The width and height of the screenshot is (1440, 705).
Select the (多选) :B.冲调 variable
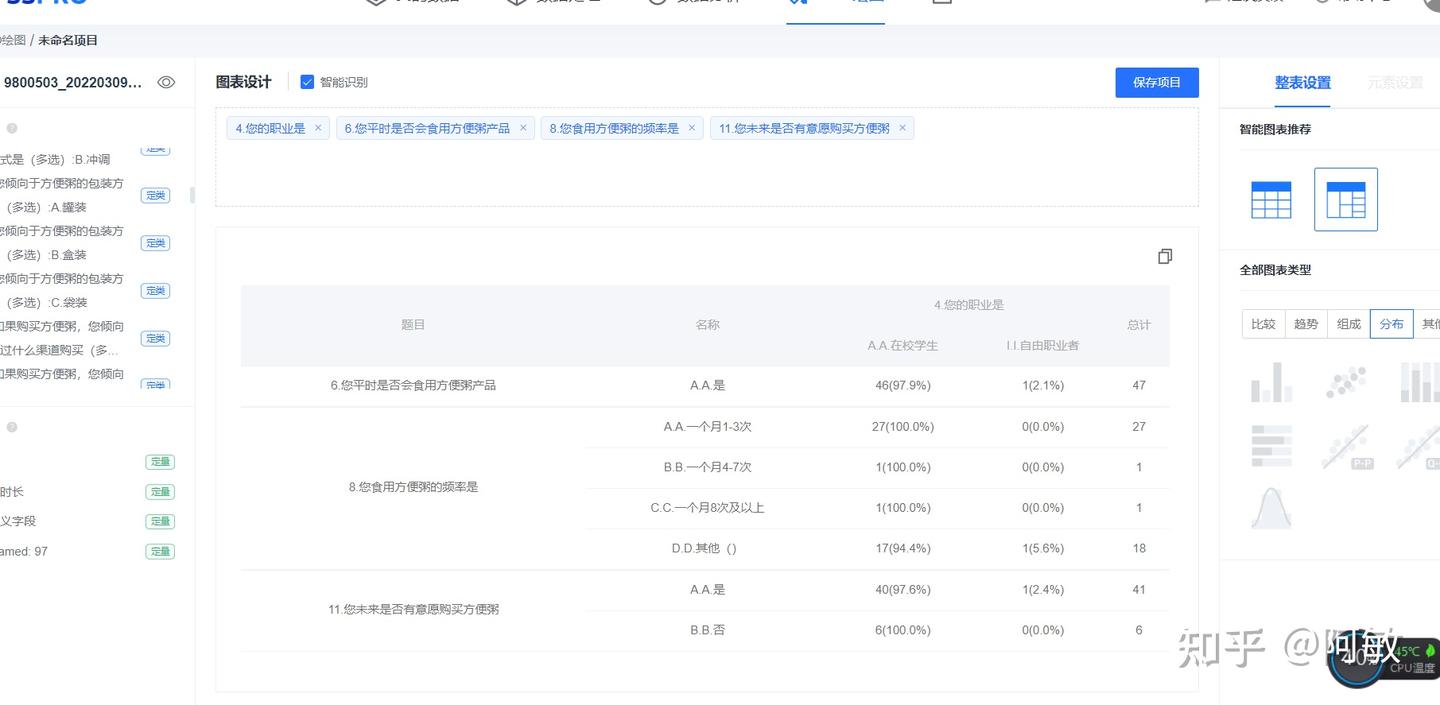tap(55, 160)
